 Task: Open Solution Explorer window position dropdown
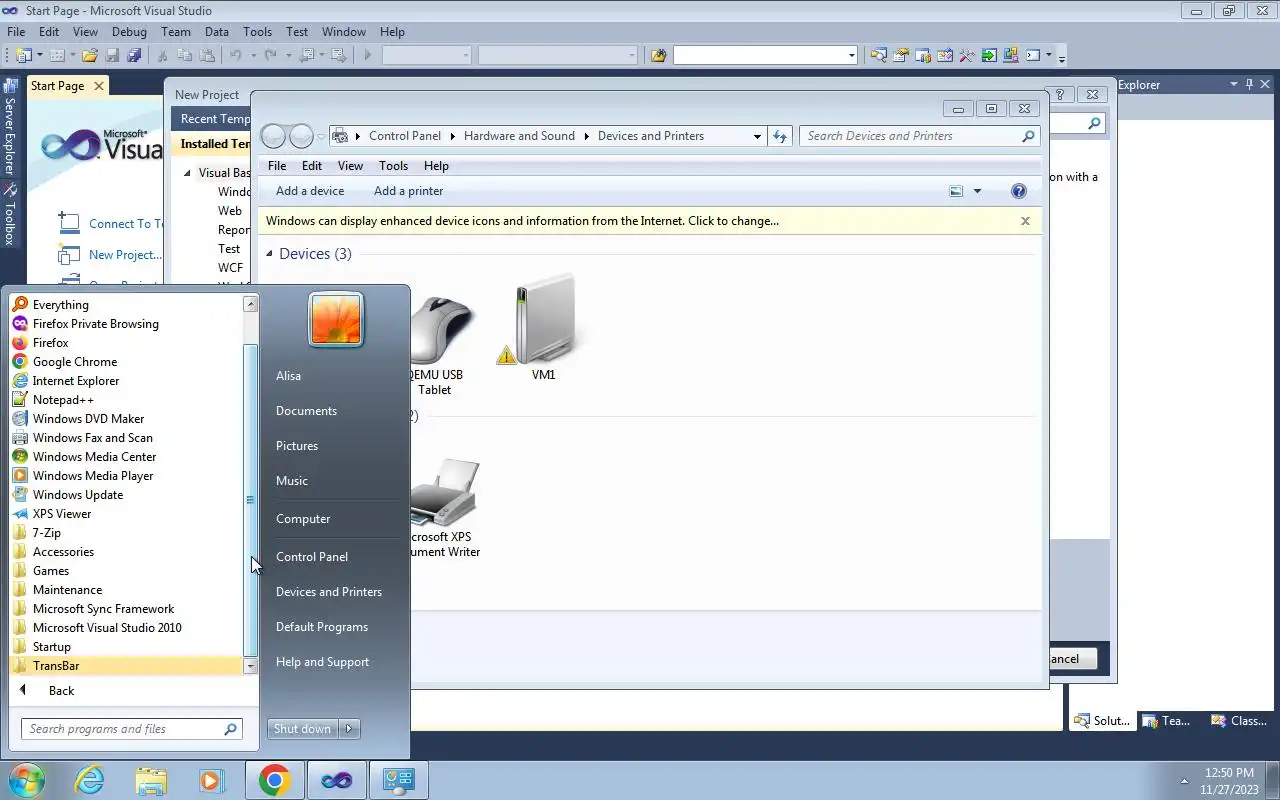click(x=1233, y=84)
